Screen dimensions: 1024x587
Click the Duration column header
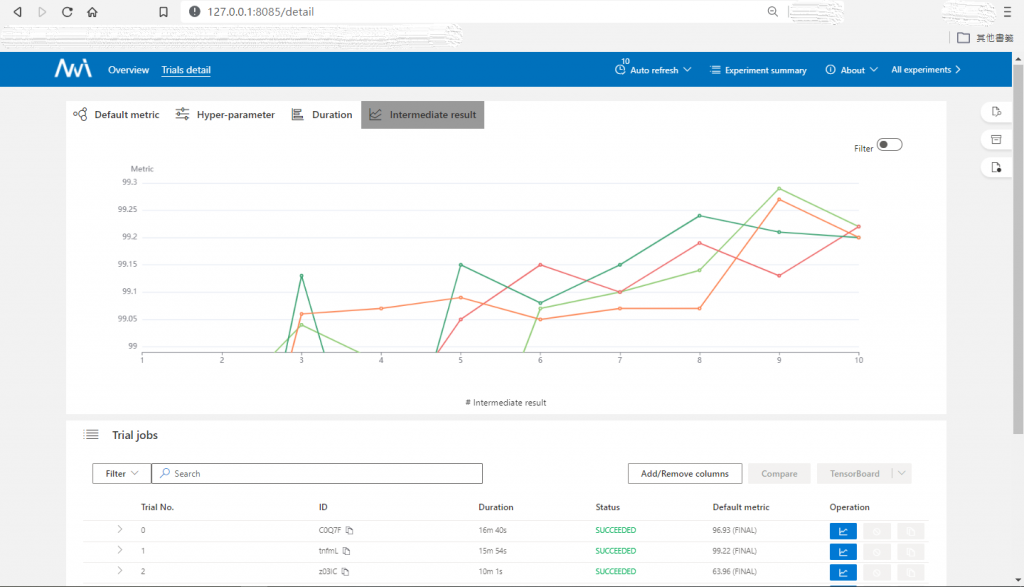coord(496,507)
